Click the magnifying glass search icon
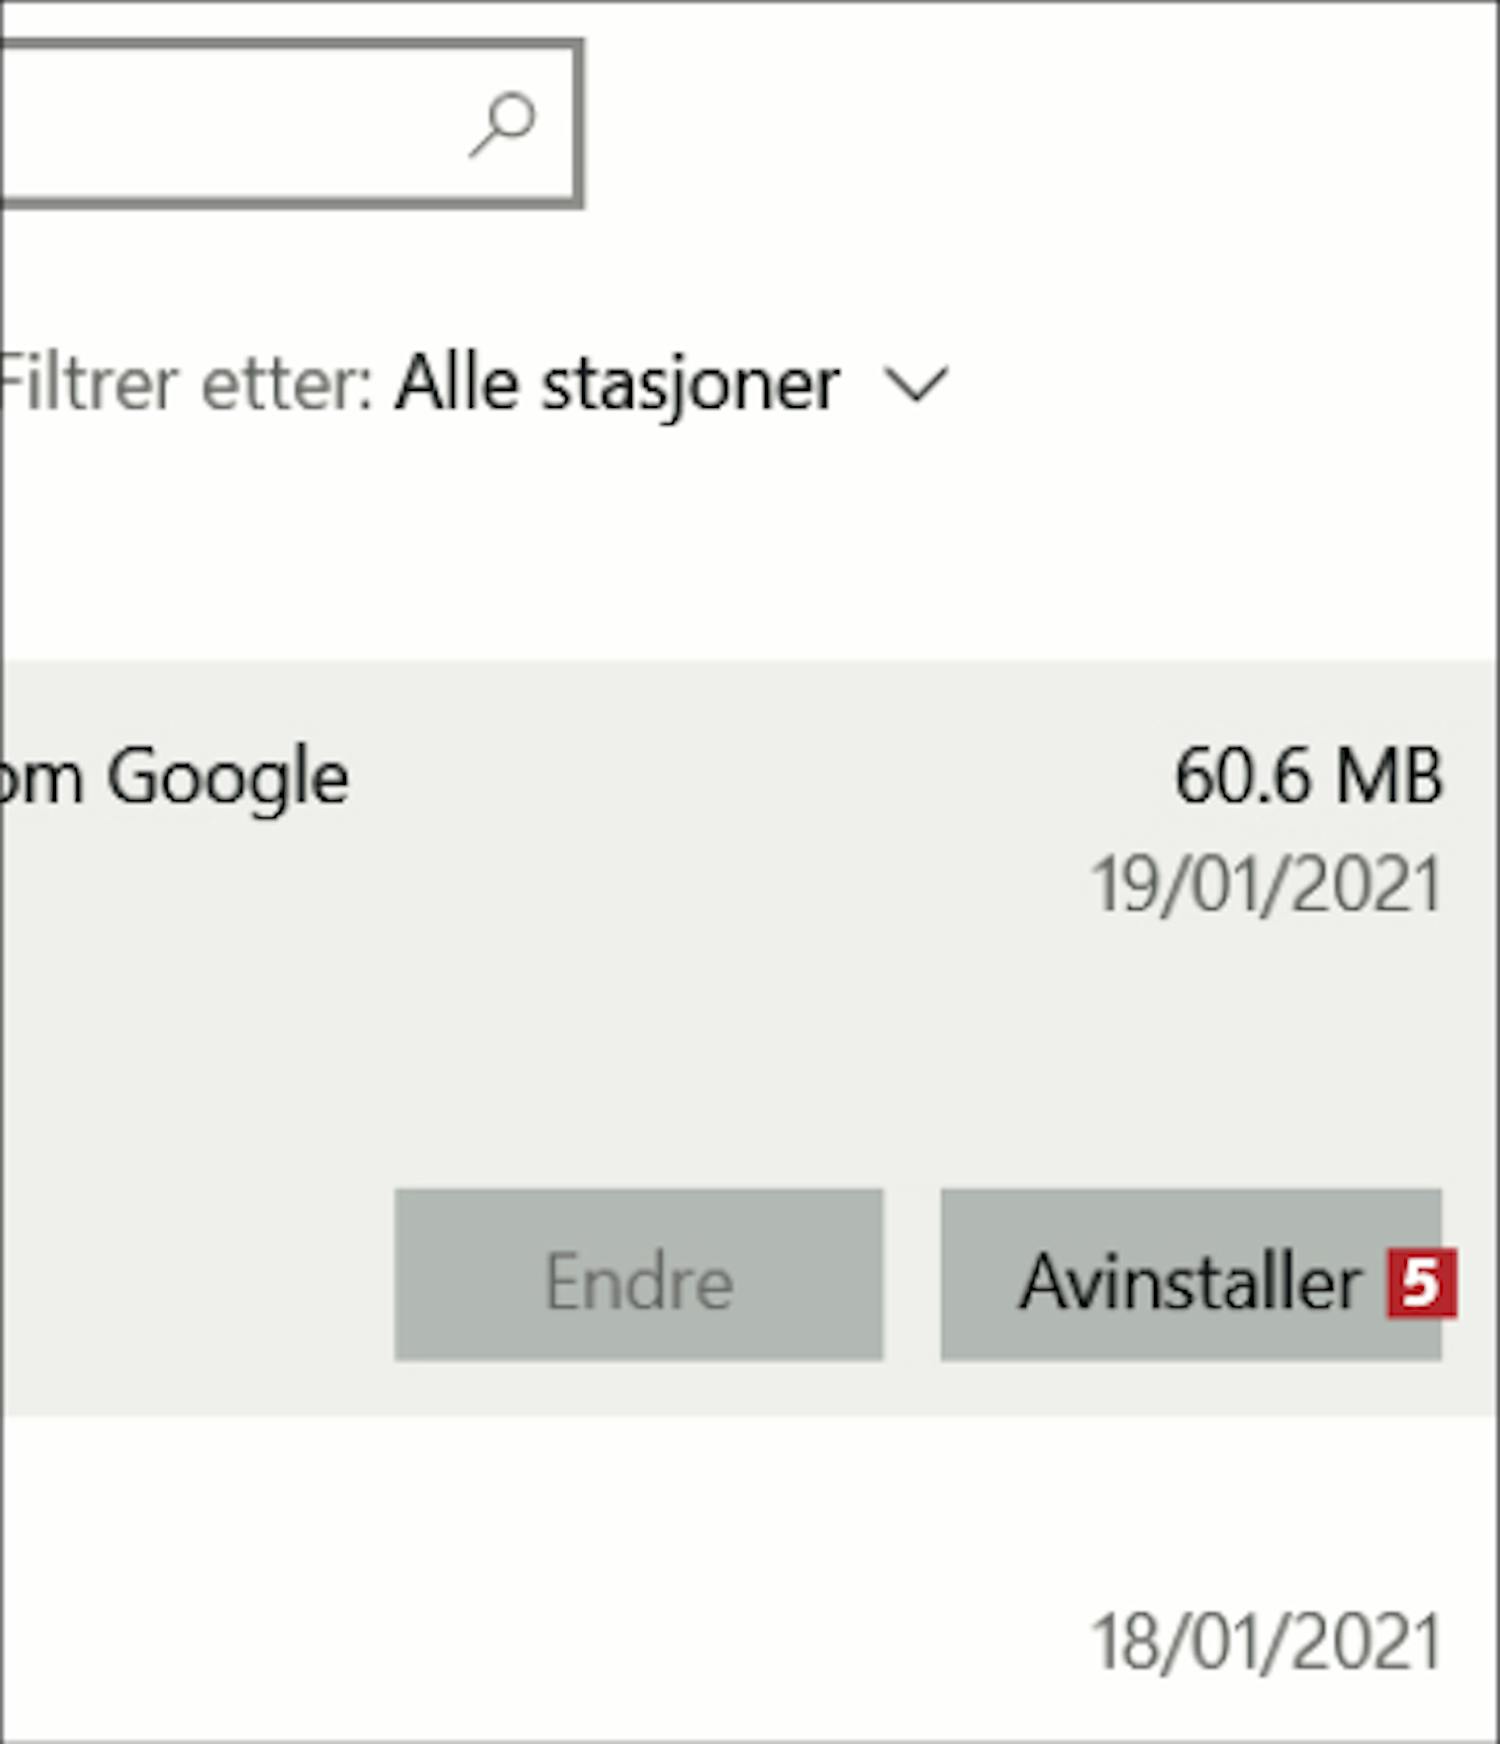1500x1744 pixels. [x=502, y=125]
